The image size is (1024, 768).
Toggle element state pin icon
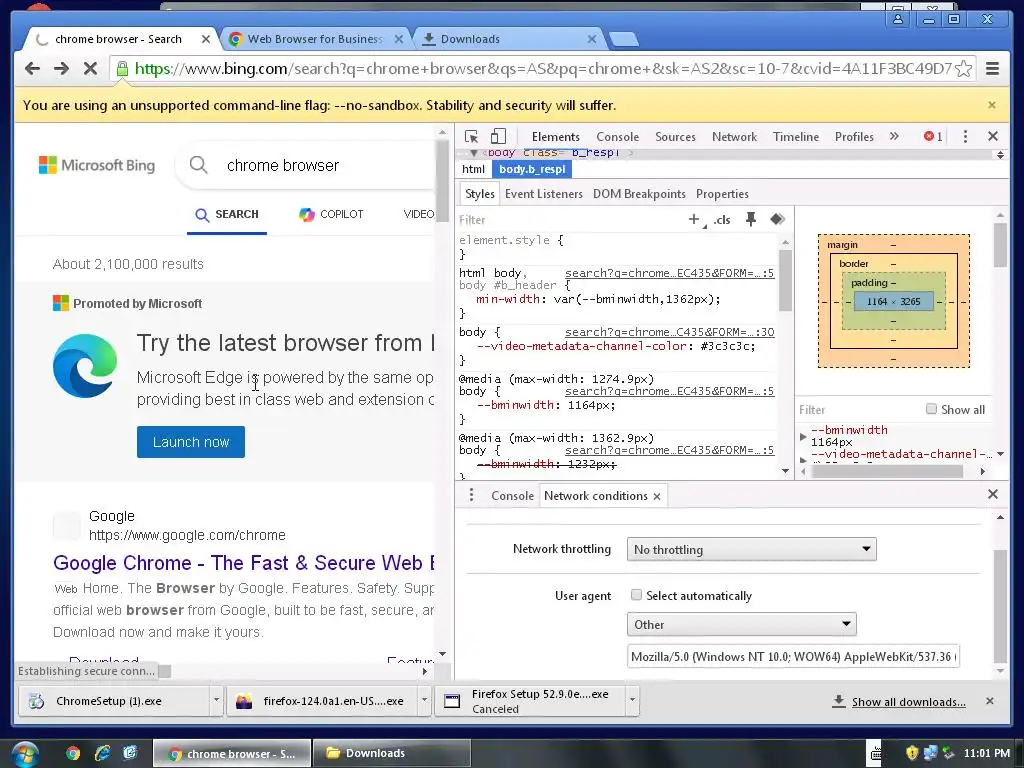tap(750, 219)
